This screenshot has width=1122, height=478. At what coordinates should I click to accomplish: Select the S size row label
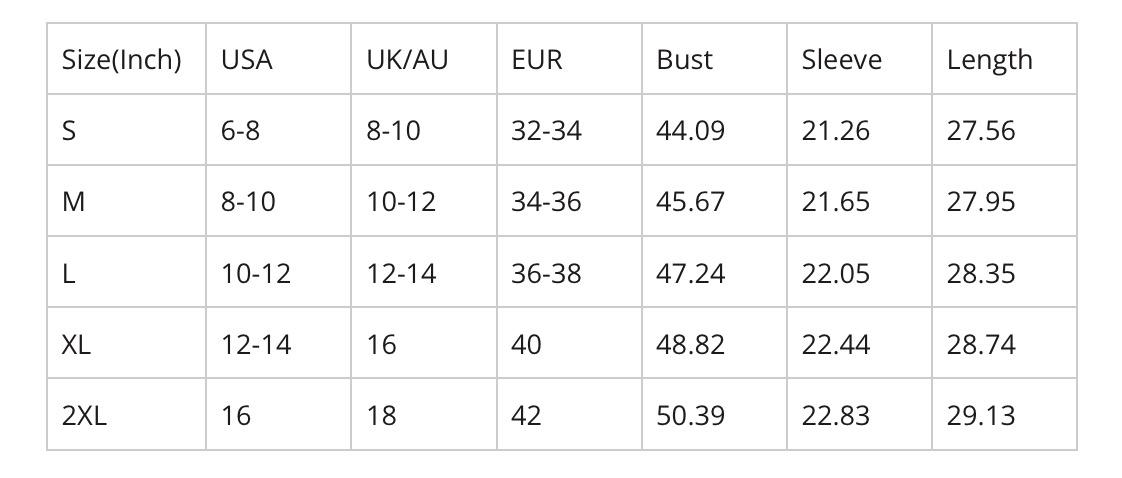click(x=69, y=131)
